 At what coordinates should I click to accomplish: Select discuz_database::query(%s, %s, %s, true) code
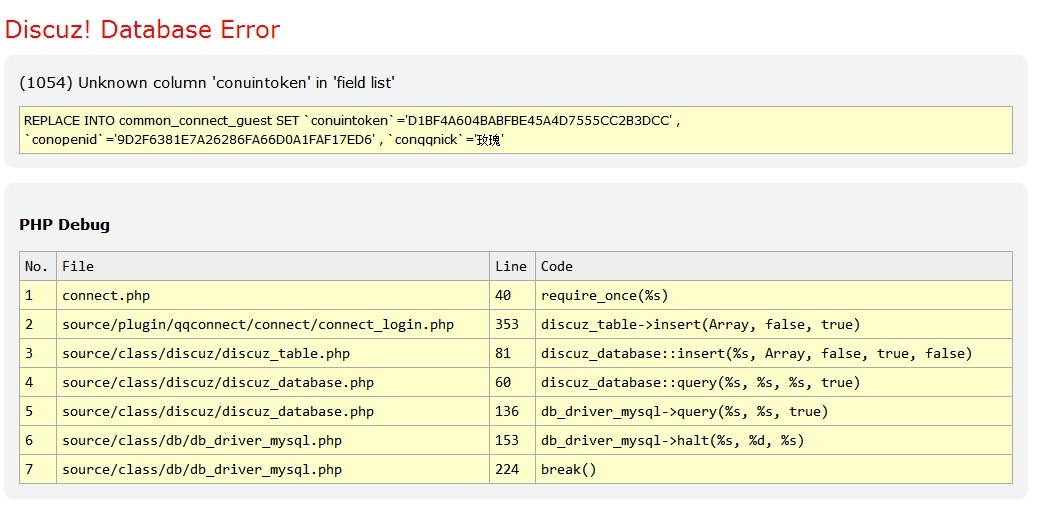700,383
